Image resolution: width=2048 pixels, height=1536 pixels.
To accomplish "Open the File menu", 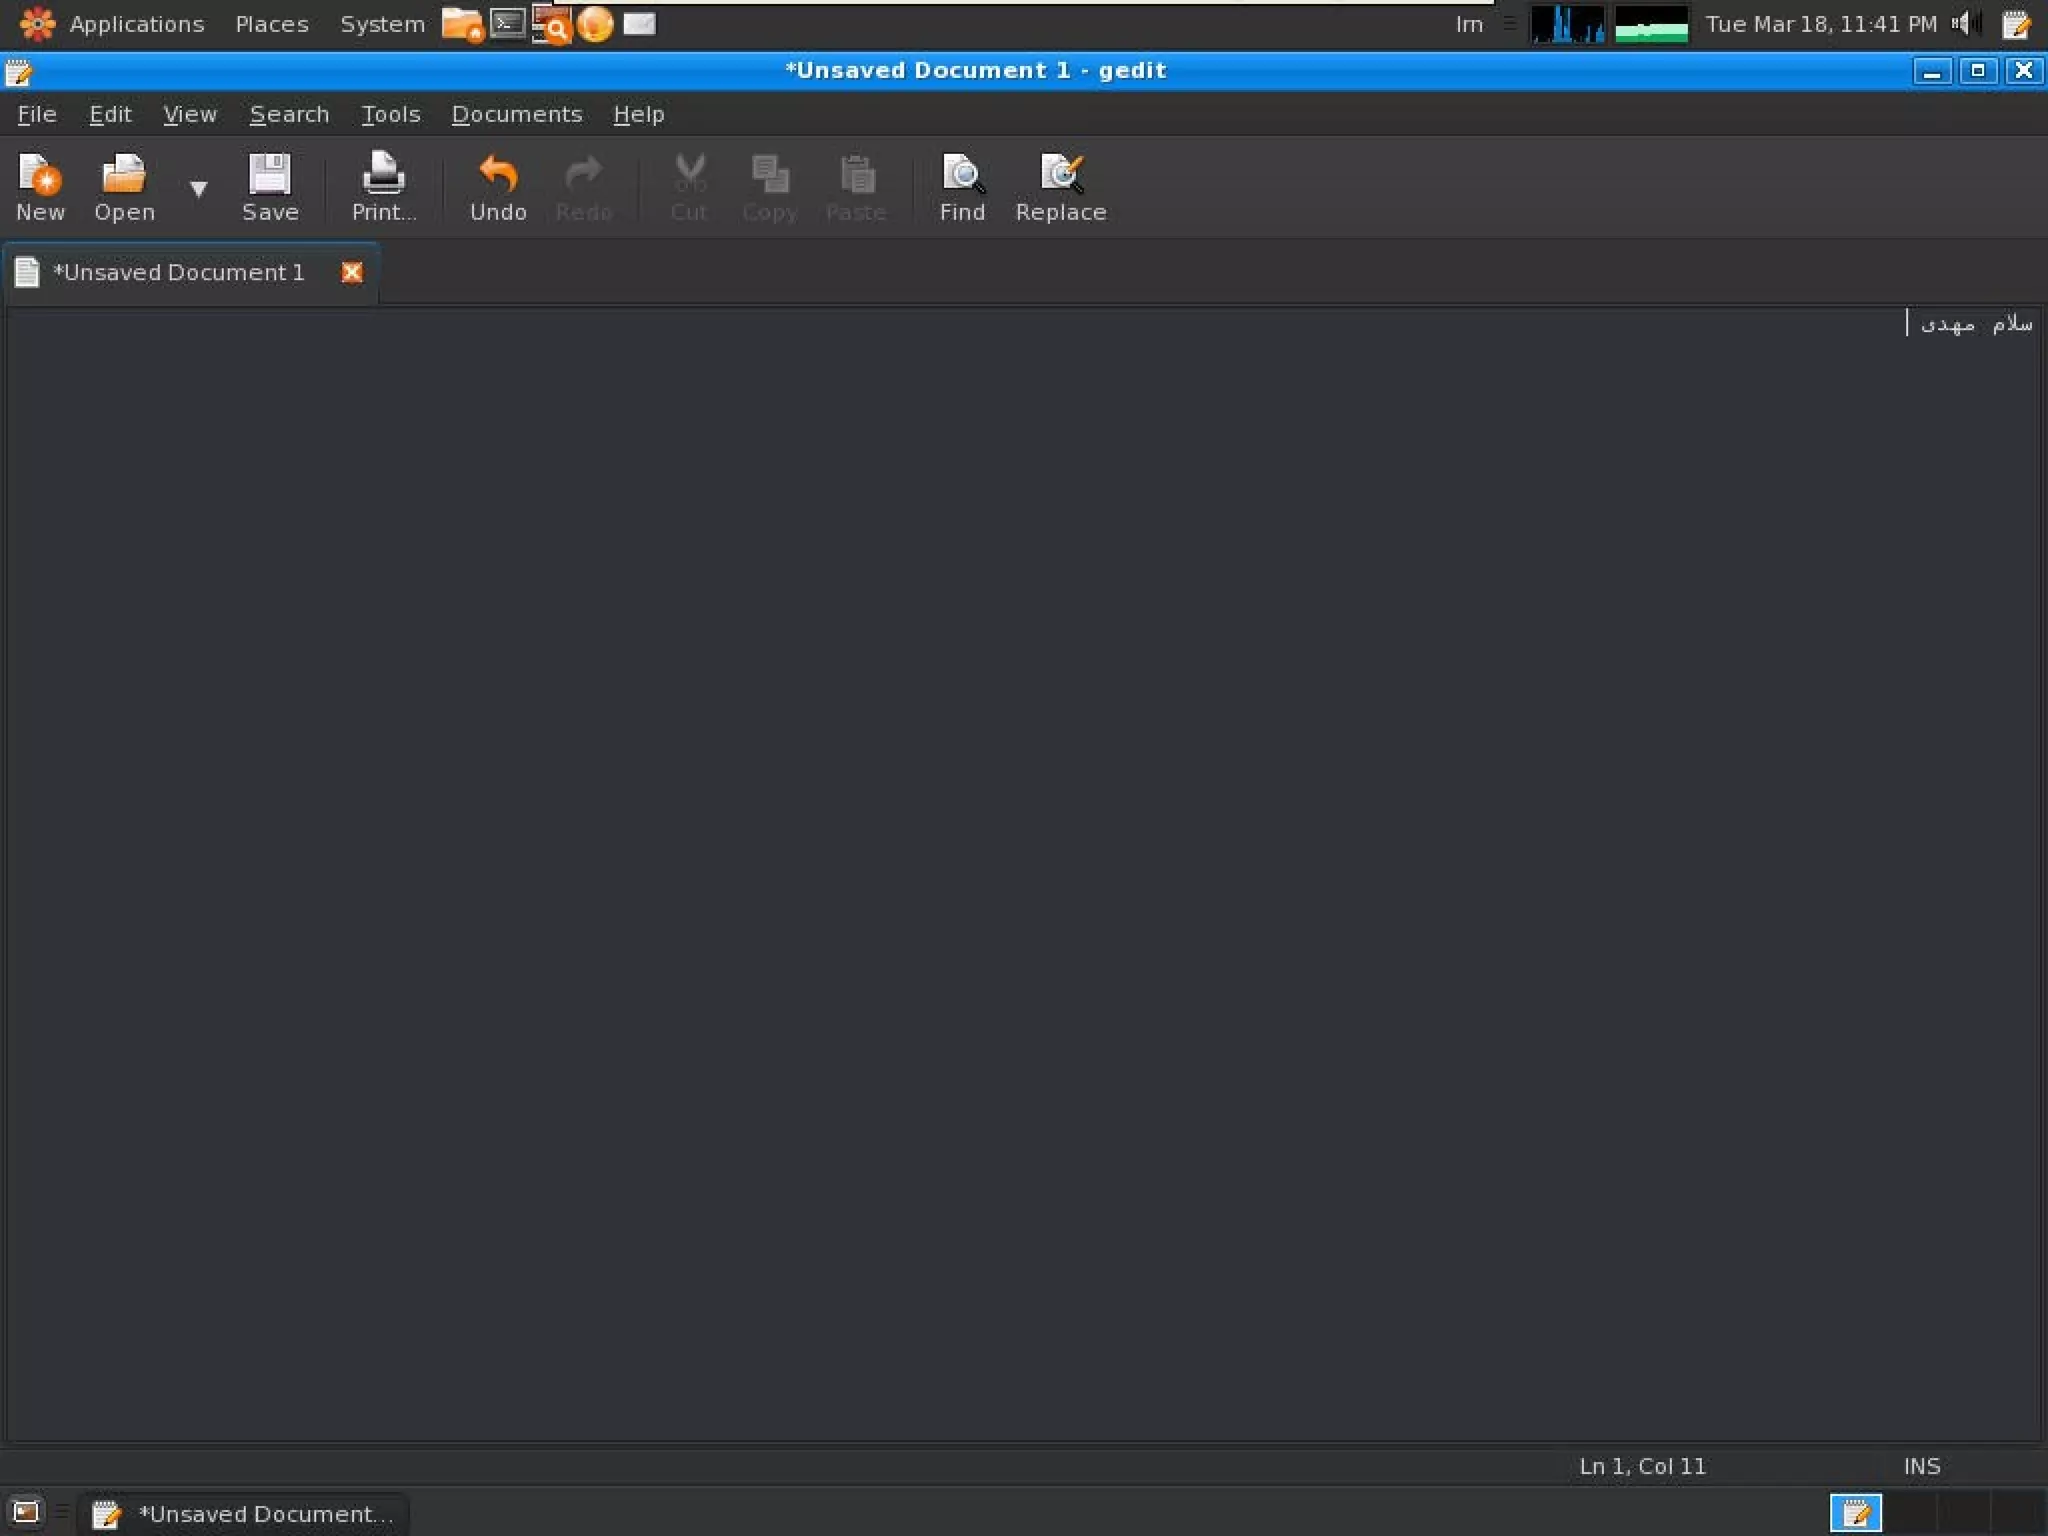I will 36,114.
